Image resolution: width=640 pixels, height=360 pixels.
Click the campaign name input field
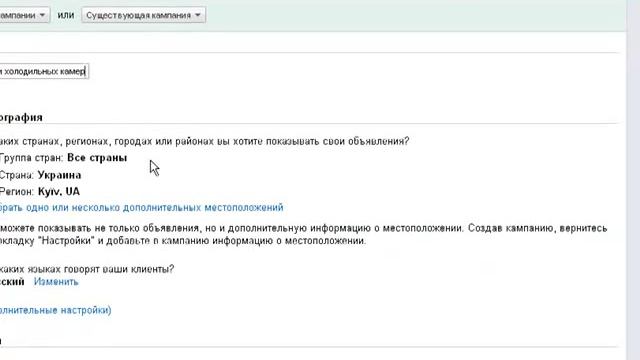pyautogui.click(x=44, y=71)
